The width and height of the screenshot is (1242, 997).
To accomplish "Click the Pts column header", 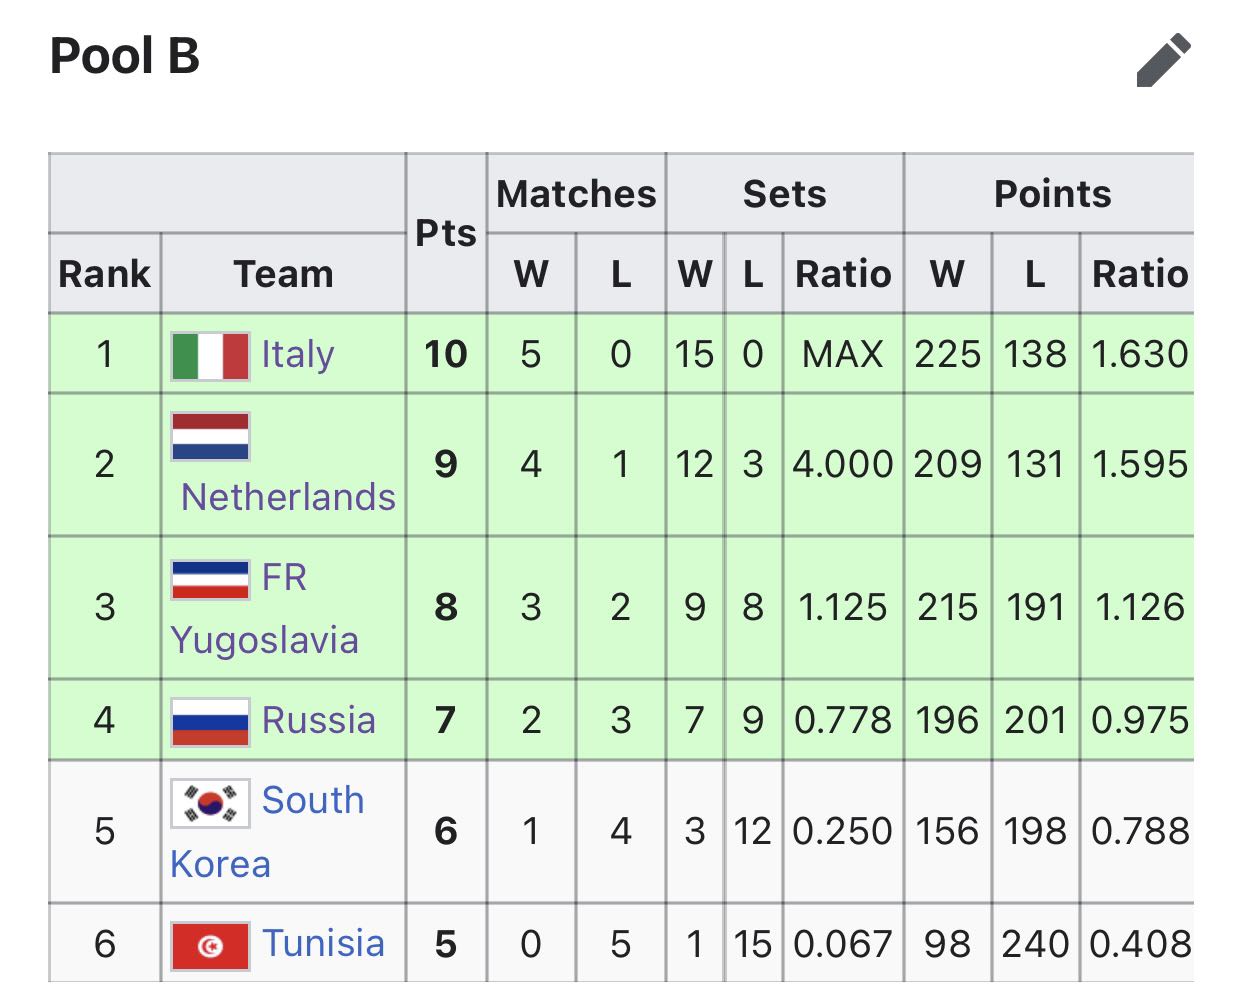I will [x=446, y=233].
